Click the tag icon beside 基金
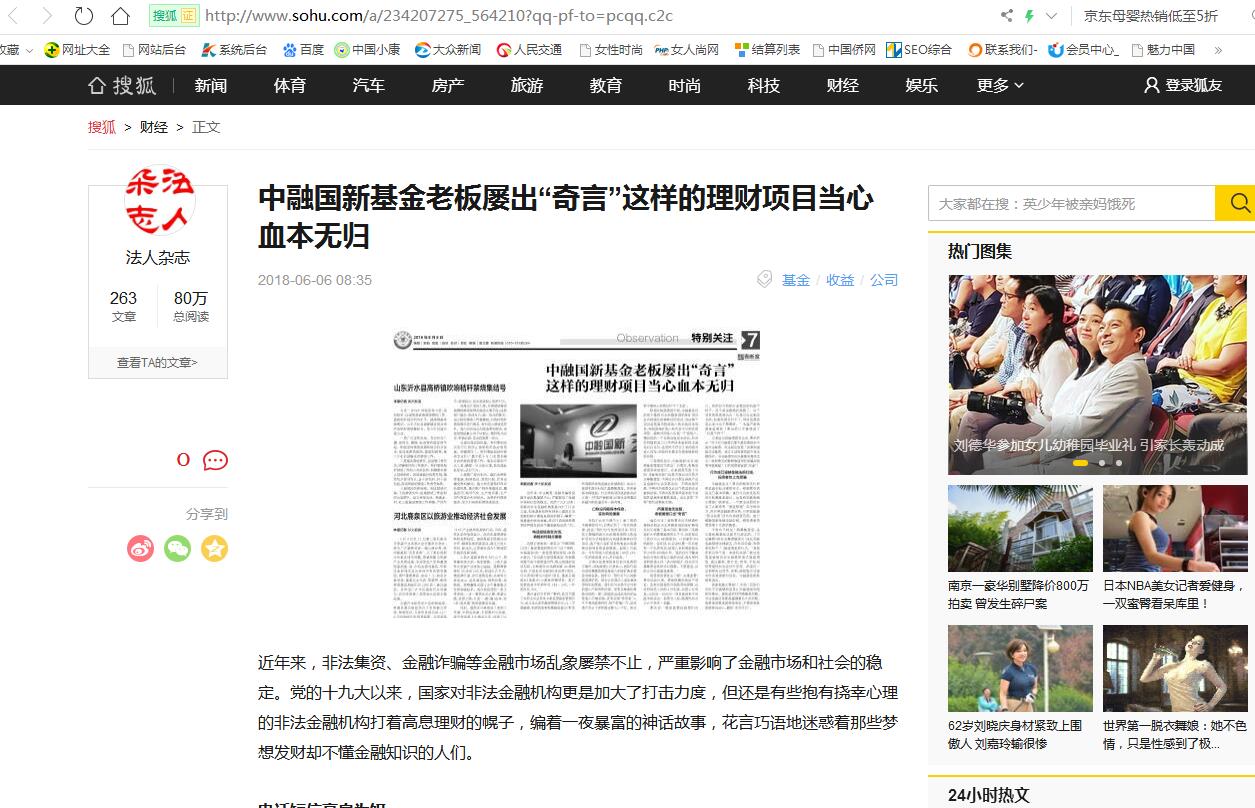1255x808 pixels. pyautogui.click(x=765, y=279)
